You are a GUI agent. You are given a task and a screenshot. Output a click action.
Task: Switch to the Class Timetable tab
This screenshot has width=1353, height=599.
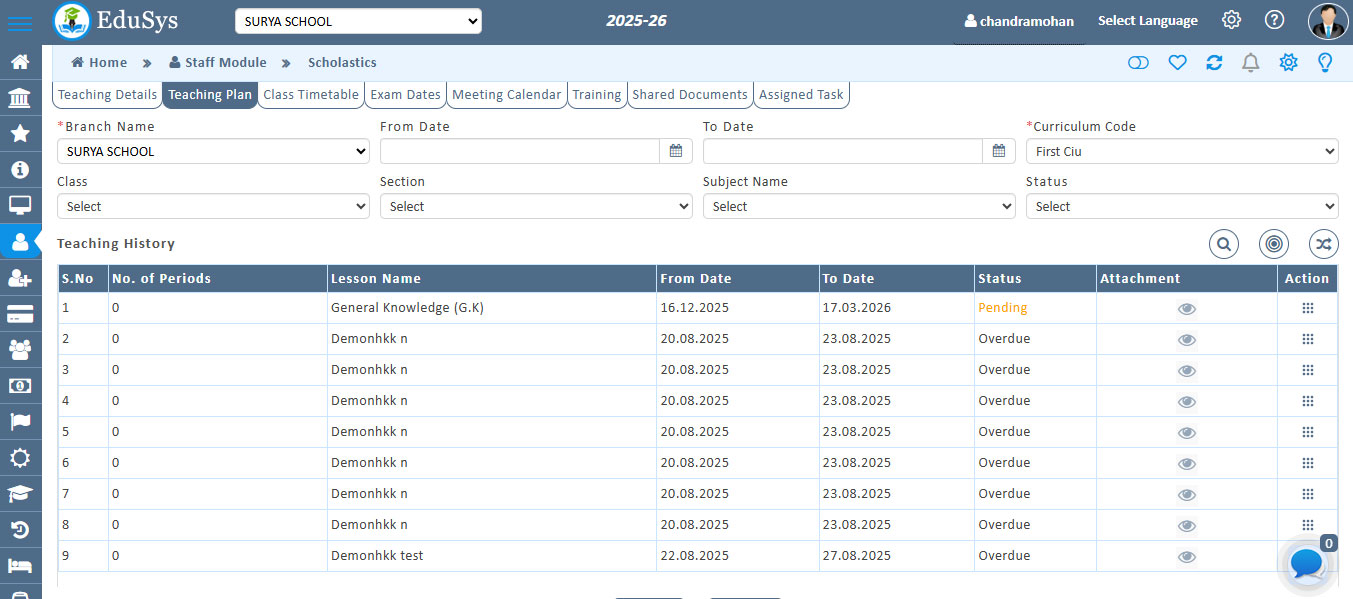pos(311,95)
